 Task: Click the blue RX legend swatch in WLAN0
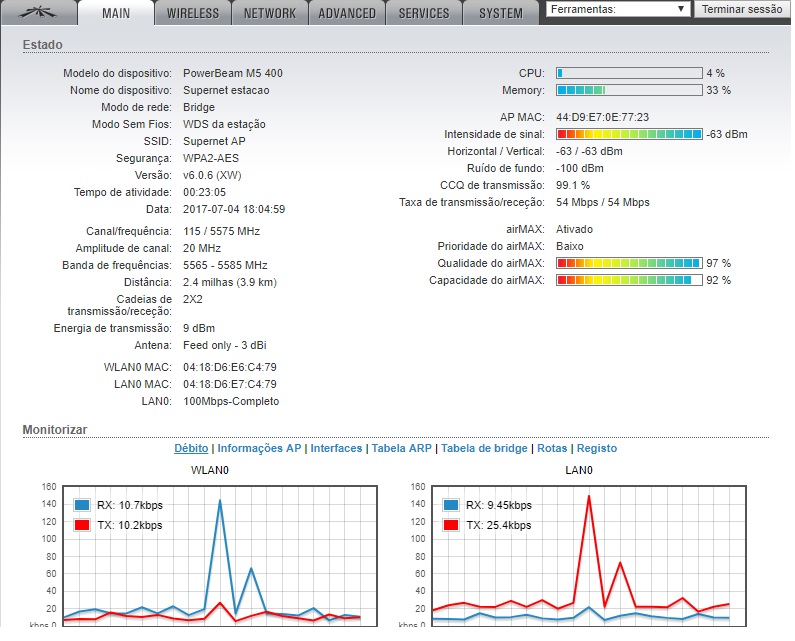pos(82,505)
